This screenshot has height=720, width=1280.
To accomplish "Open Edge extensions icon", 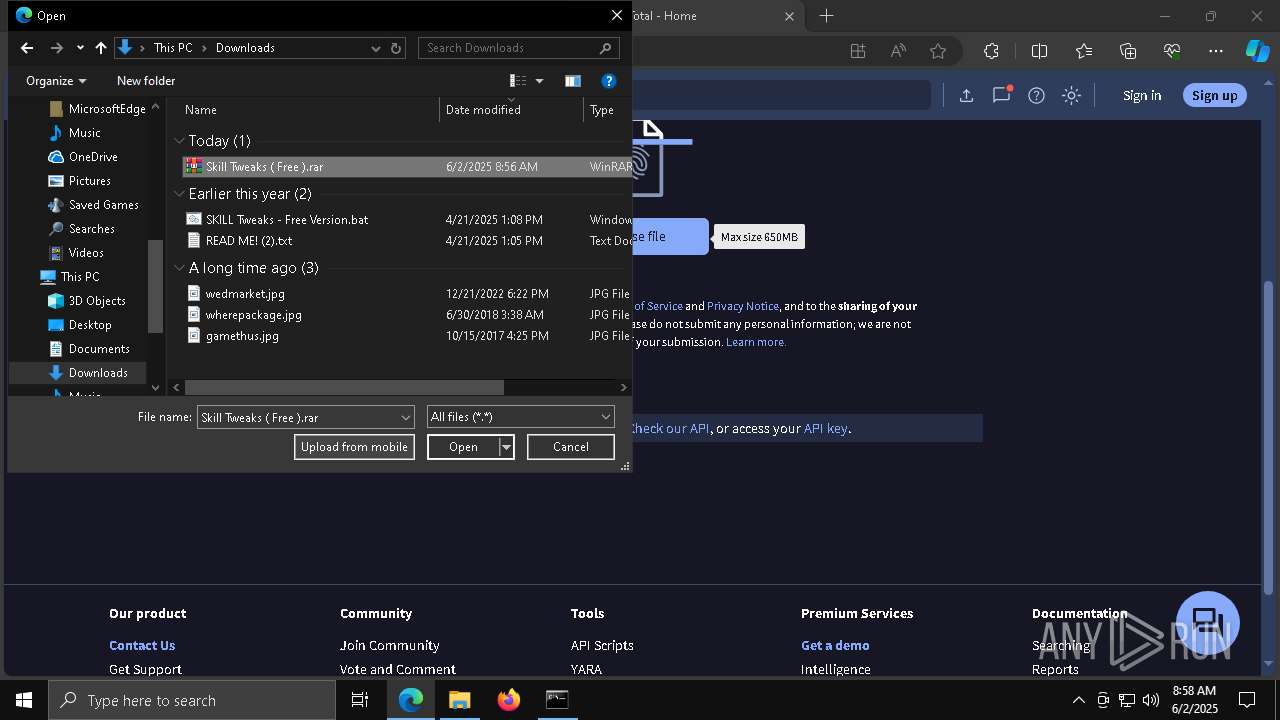I will [991, 51].
